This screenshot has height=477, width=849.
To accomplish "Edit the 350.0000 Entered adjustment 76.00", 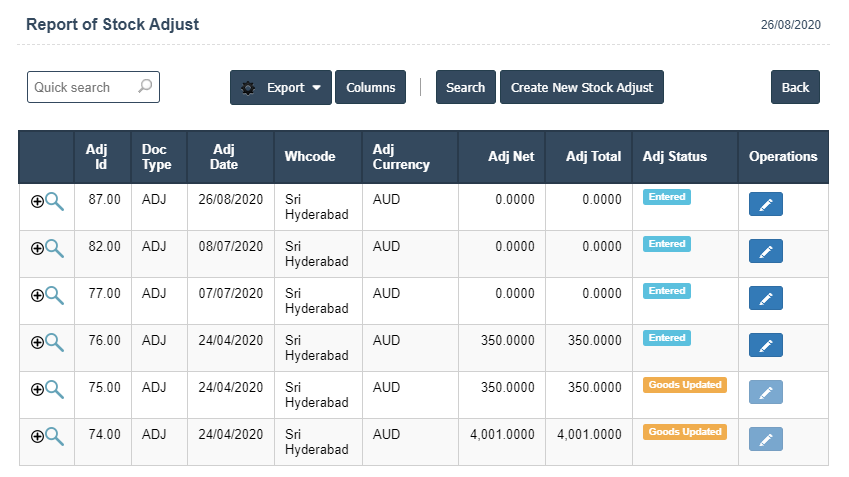I will pos(765,346).
